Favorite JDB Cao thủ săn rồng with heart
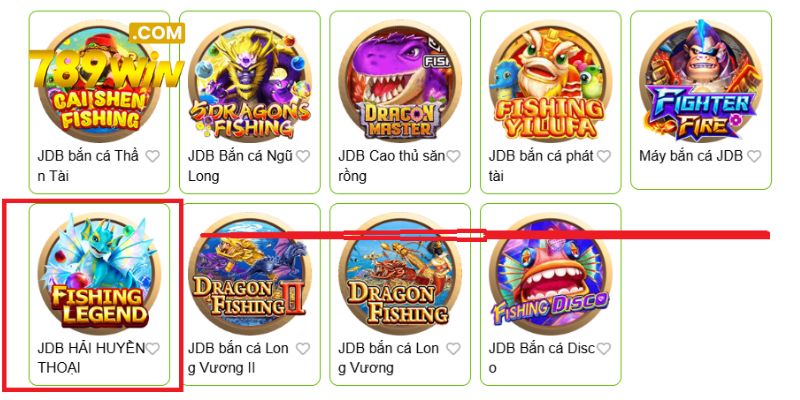The image size is (800, 400). click(453, 156)
